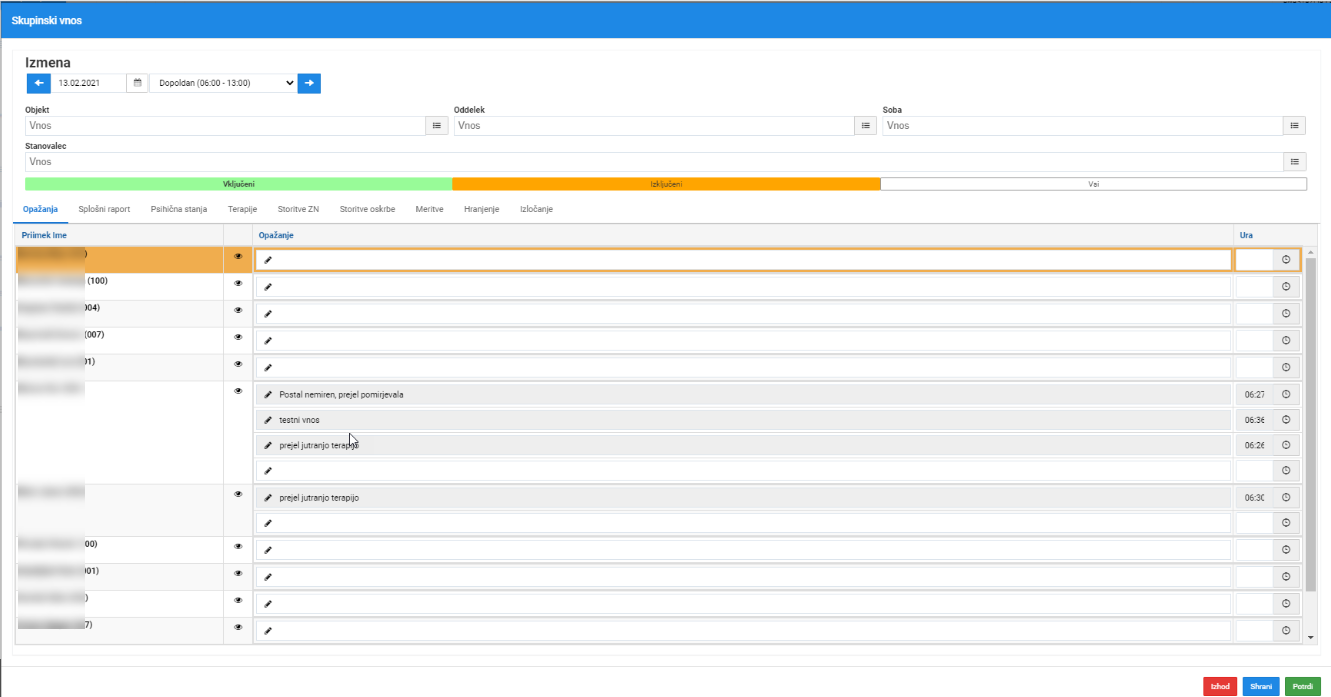The width and height of the screenshot is (1331, 697).
Task: Click the 06:27 time value
Action: pos(1254,395)
